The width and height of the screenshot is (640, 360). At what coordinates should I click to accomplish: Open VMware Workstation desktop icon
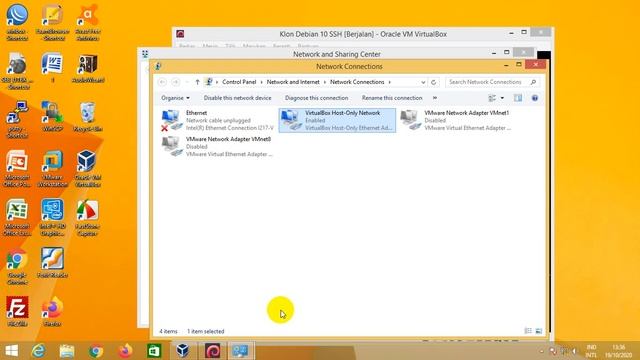pos(52,168)
